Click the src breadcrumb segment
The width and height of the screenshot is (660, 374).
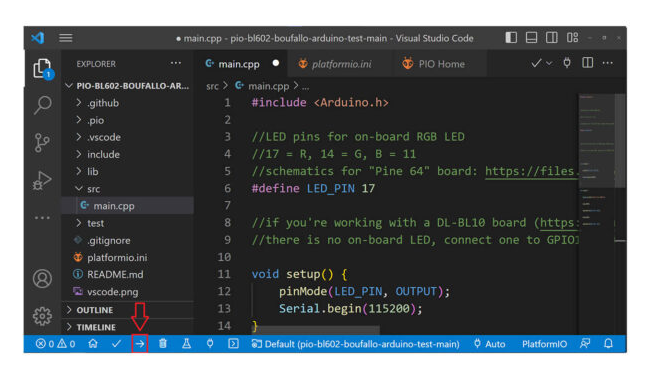(212, 86)
